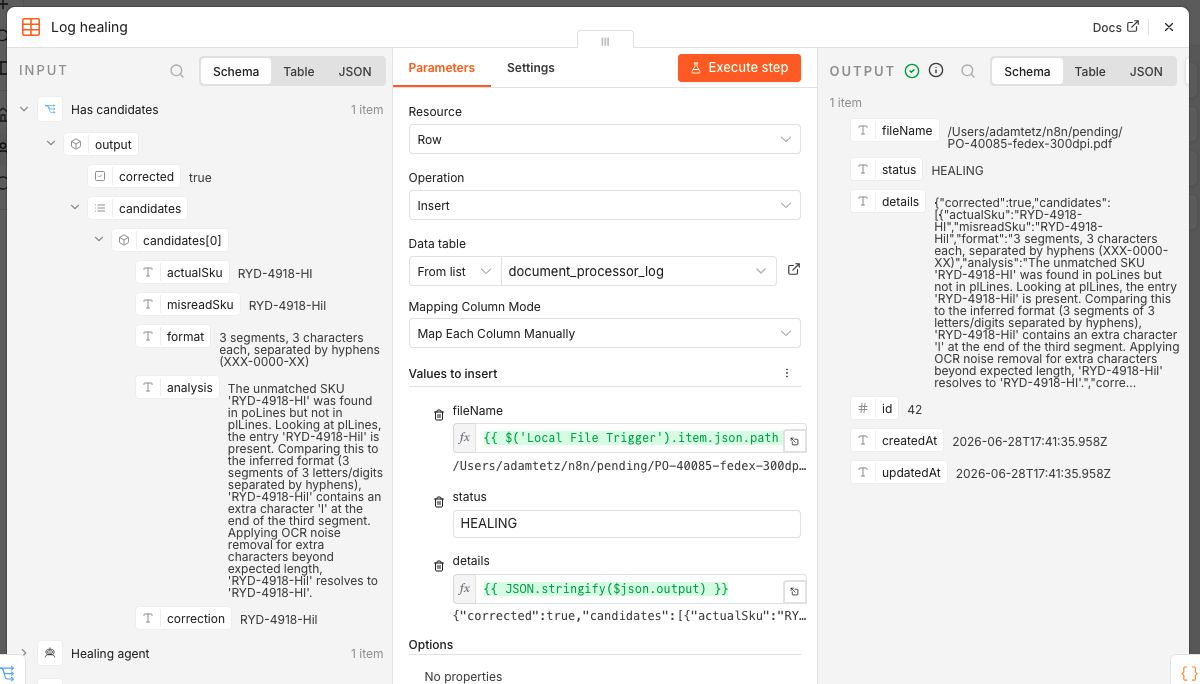Expand the Healing agent input node
Viewport: 1200px width, 684px height.
coord(25,653)
